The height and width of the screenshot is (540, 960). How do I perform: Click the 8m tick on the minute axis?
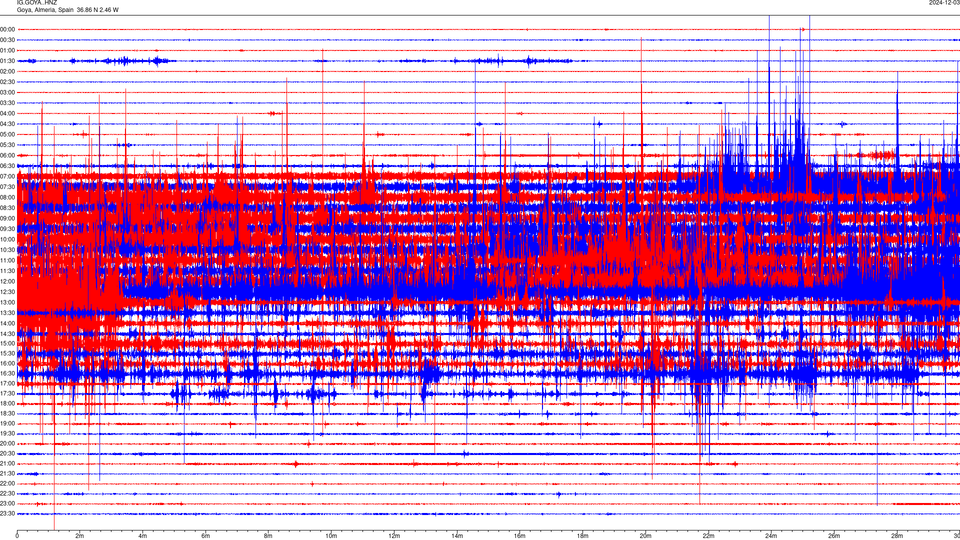268,536
